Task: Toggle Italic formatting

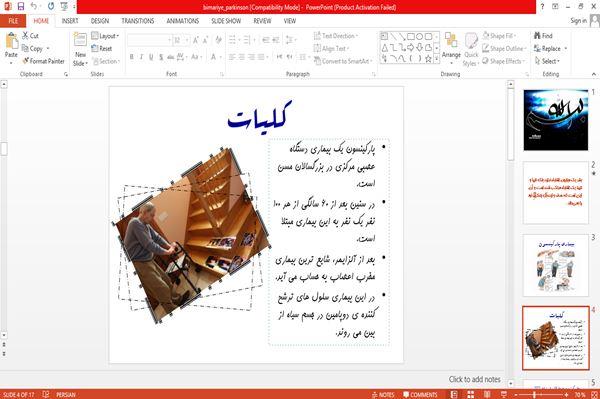Action: [141, 57]
